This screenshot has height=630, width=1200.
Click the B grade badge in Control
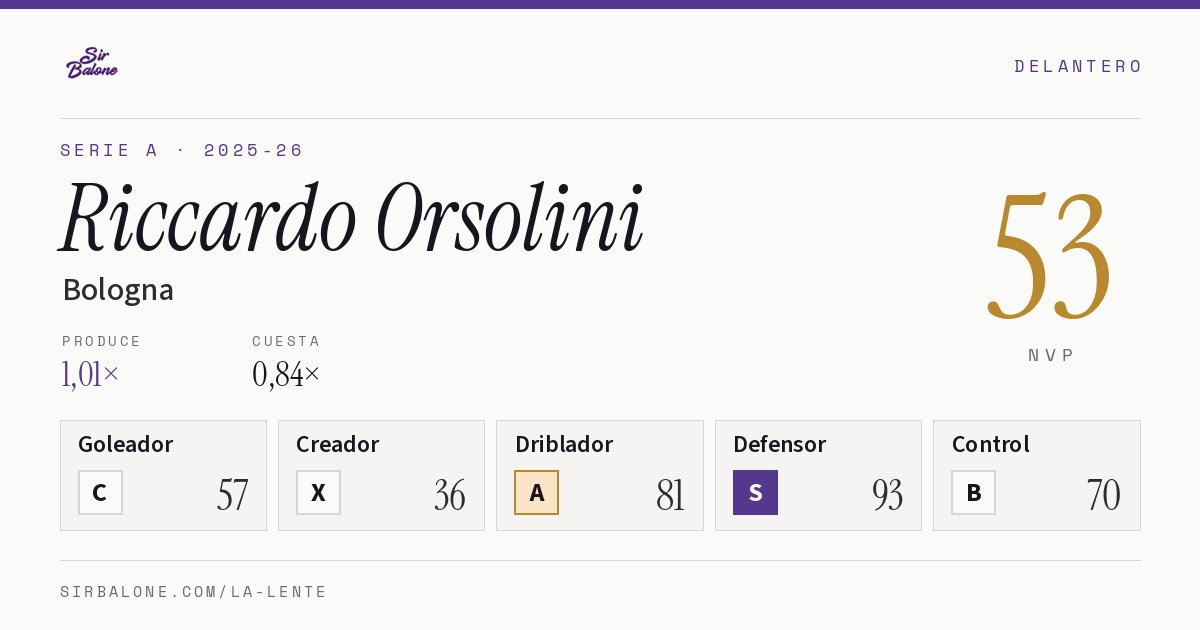pyautogui.click(x=973, y=492)
